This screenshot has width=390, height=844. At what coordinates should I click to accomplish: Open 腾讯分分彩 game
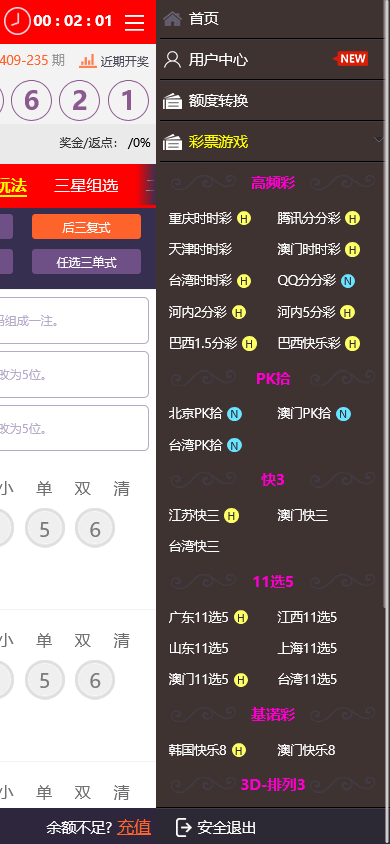tap(309, 219)
